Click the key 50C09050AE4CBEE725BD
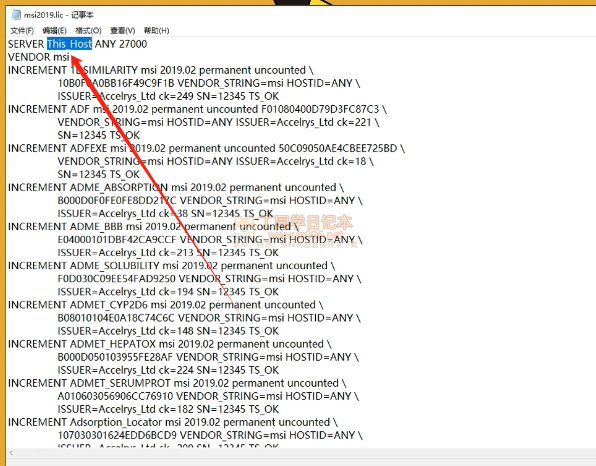 [x=338, y=148]
